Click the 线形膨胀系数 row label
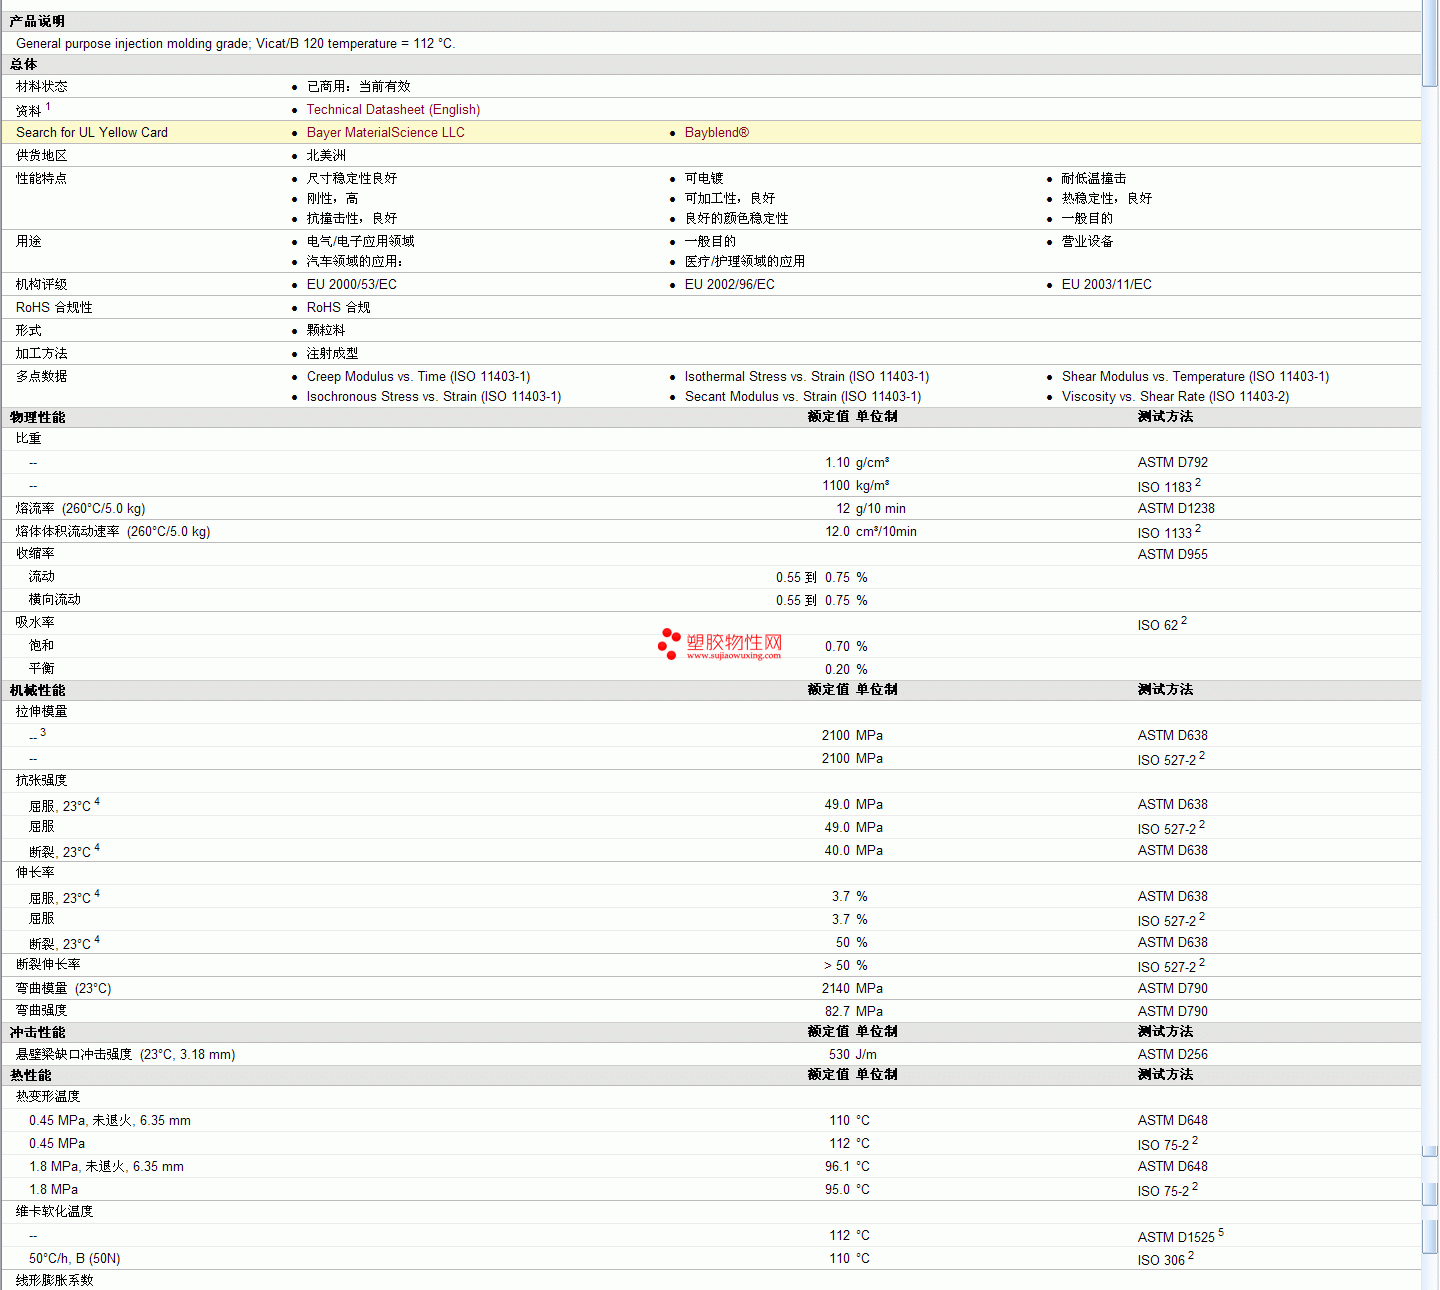The height and width of the screenshot is (1290, 1440). point(55,1281)
